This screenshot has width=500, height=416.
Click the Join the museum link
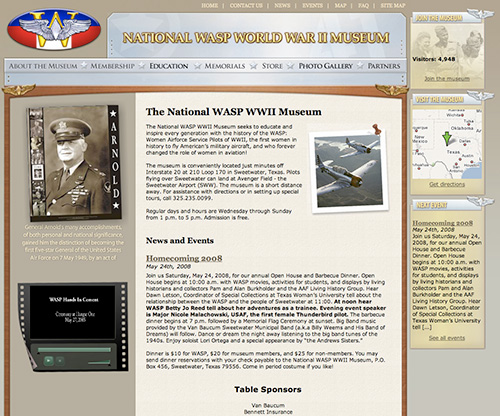pos(447,79)
